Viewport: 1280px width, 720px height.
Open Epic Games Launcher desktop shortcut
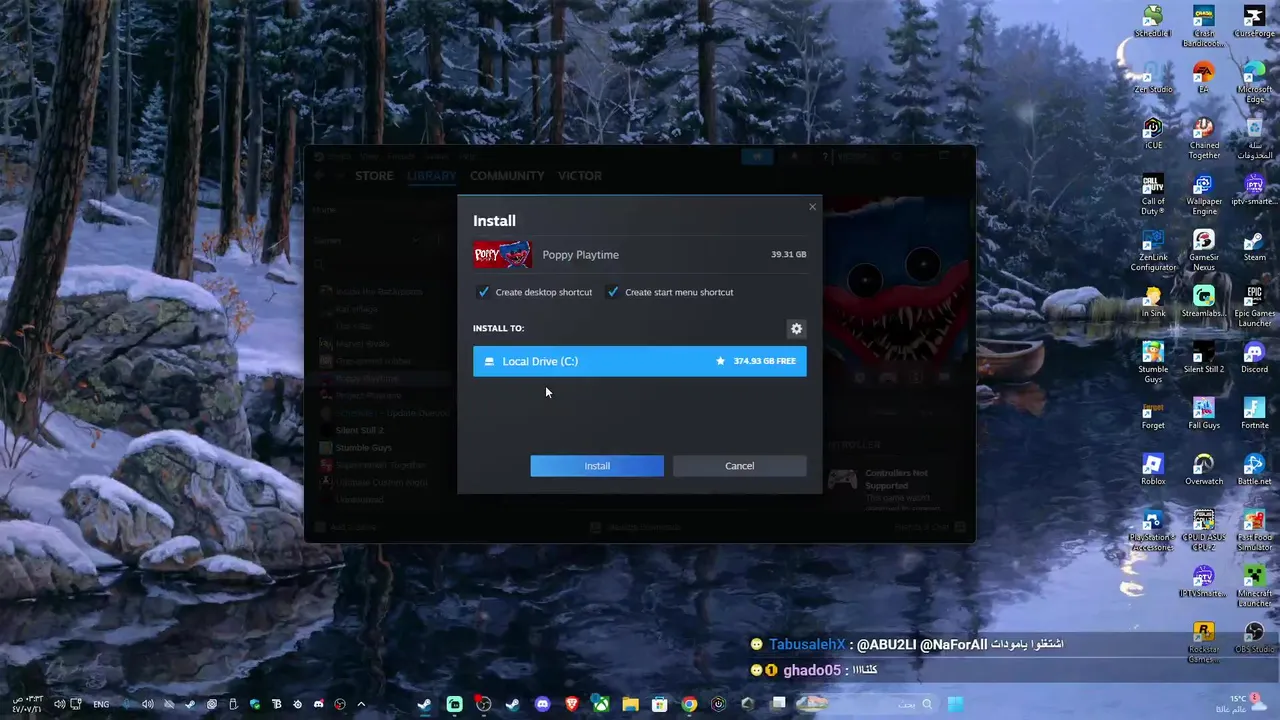1254,306
